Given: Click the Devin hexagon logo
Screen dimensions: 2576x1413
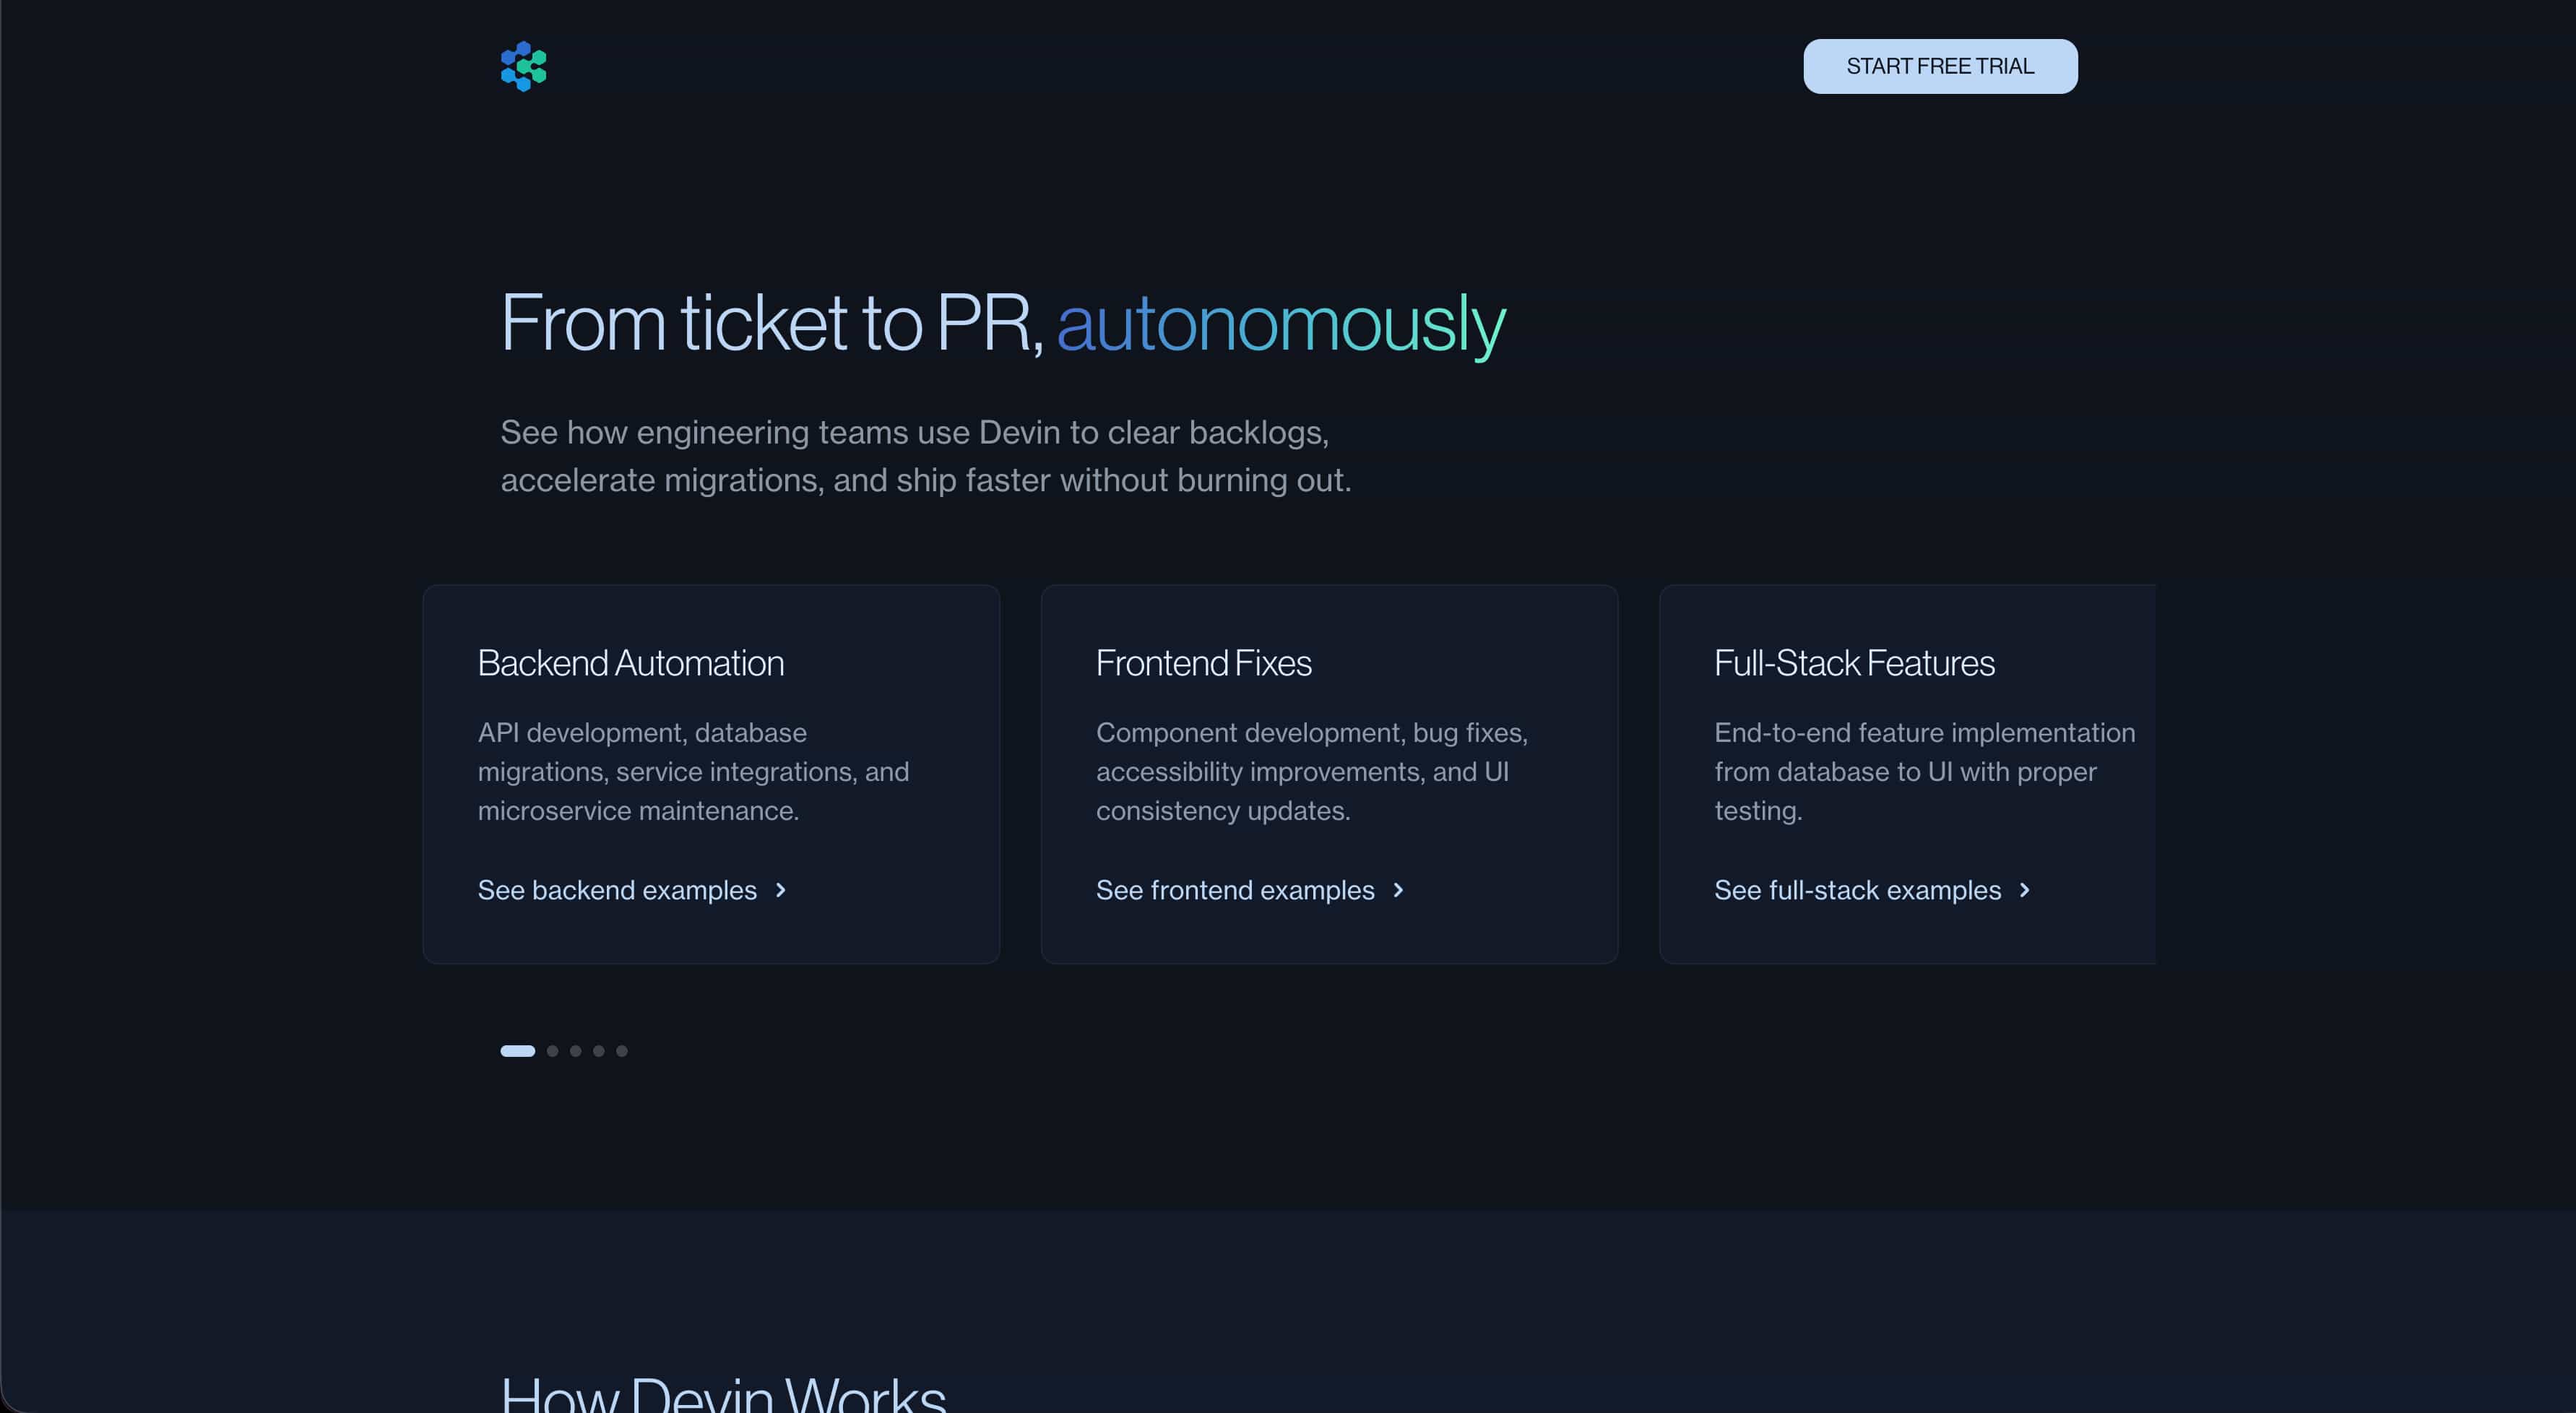Looking at the screenshot, I should 523,66.
